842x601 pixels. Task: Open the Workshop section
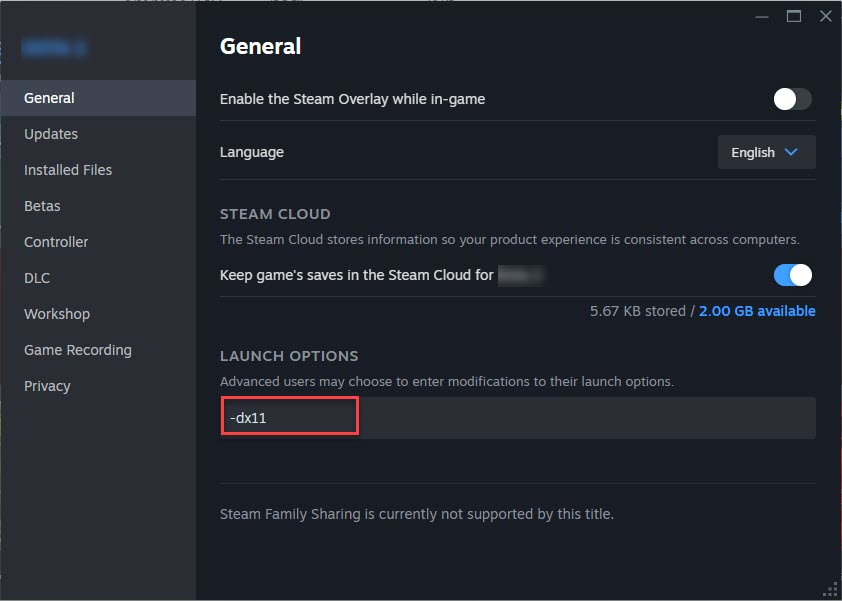[x=57, y=314]
